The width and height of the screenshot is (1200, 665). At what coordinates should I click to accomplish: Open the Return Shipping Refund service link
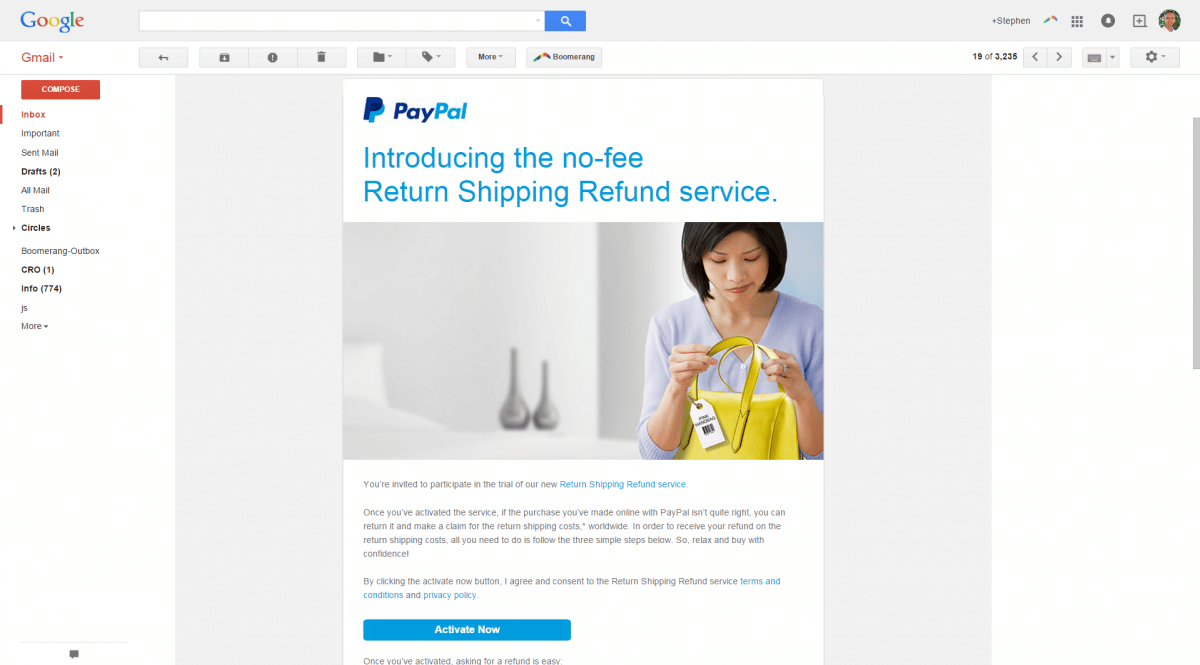[x=623, y=484]
